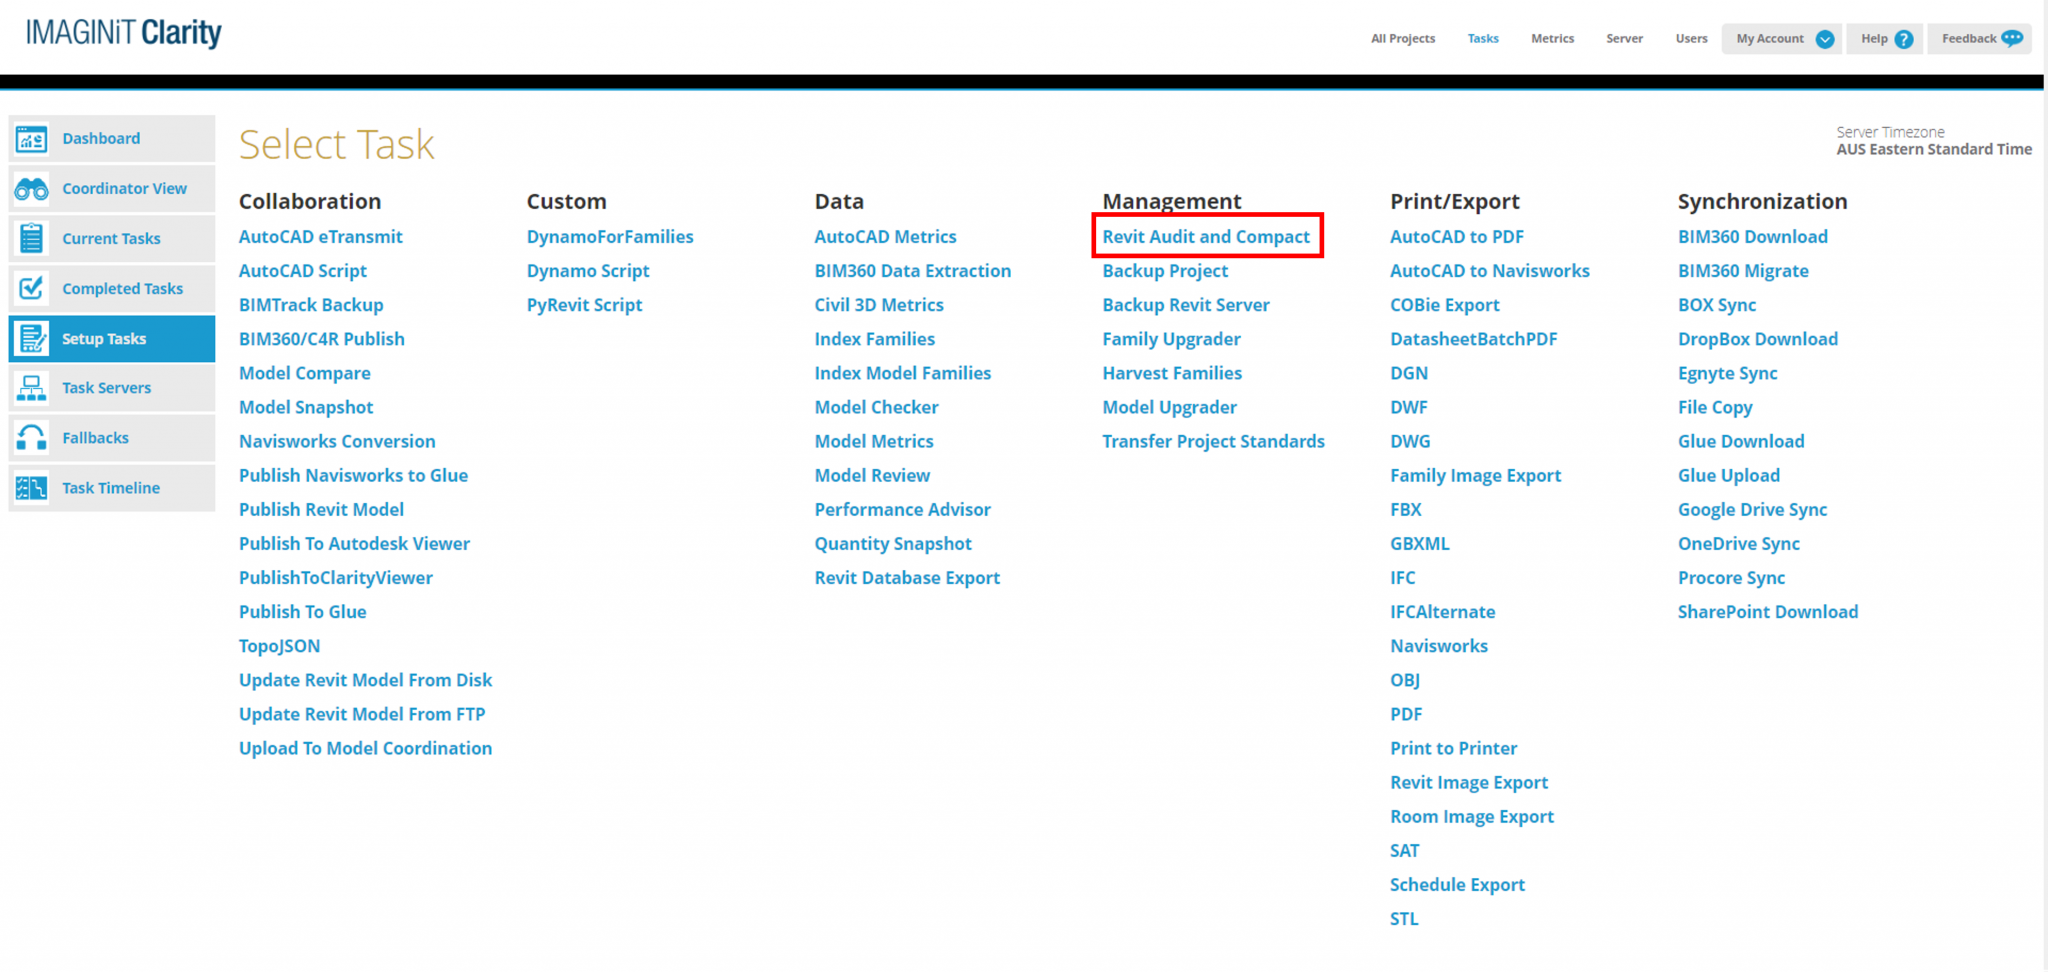Click the Dashboard icon in the sidebar
The image size is (2048, 972).
pos(31,139)
